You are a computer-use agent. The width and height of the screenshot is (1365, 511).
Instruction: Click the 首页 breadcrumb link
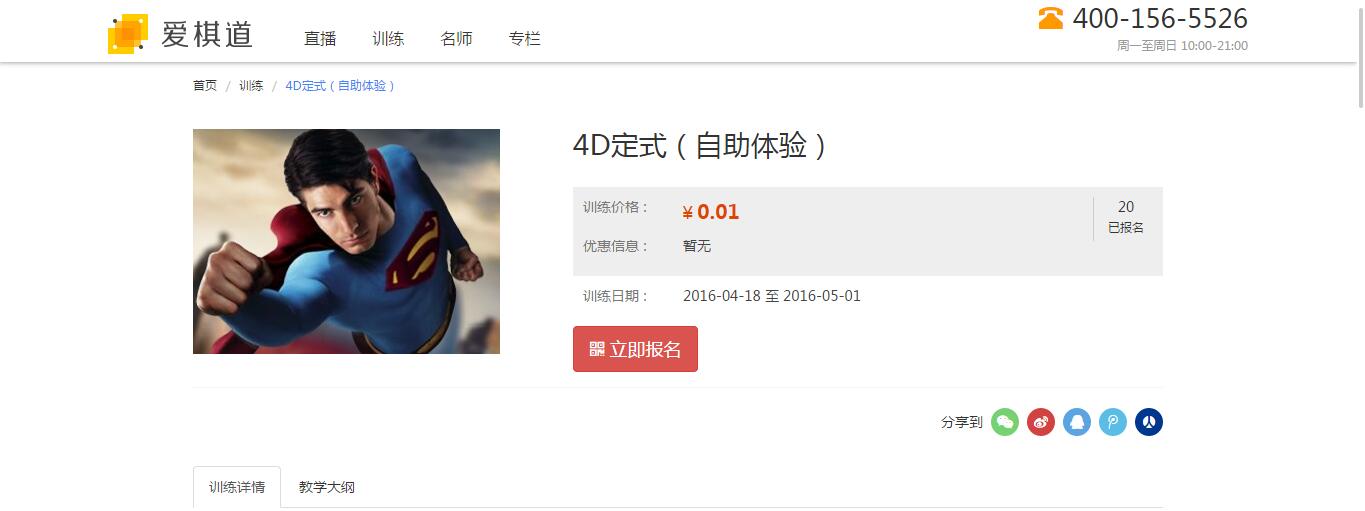pyautogui.click(x=205, y=86)
